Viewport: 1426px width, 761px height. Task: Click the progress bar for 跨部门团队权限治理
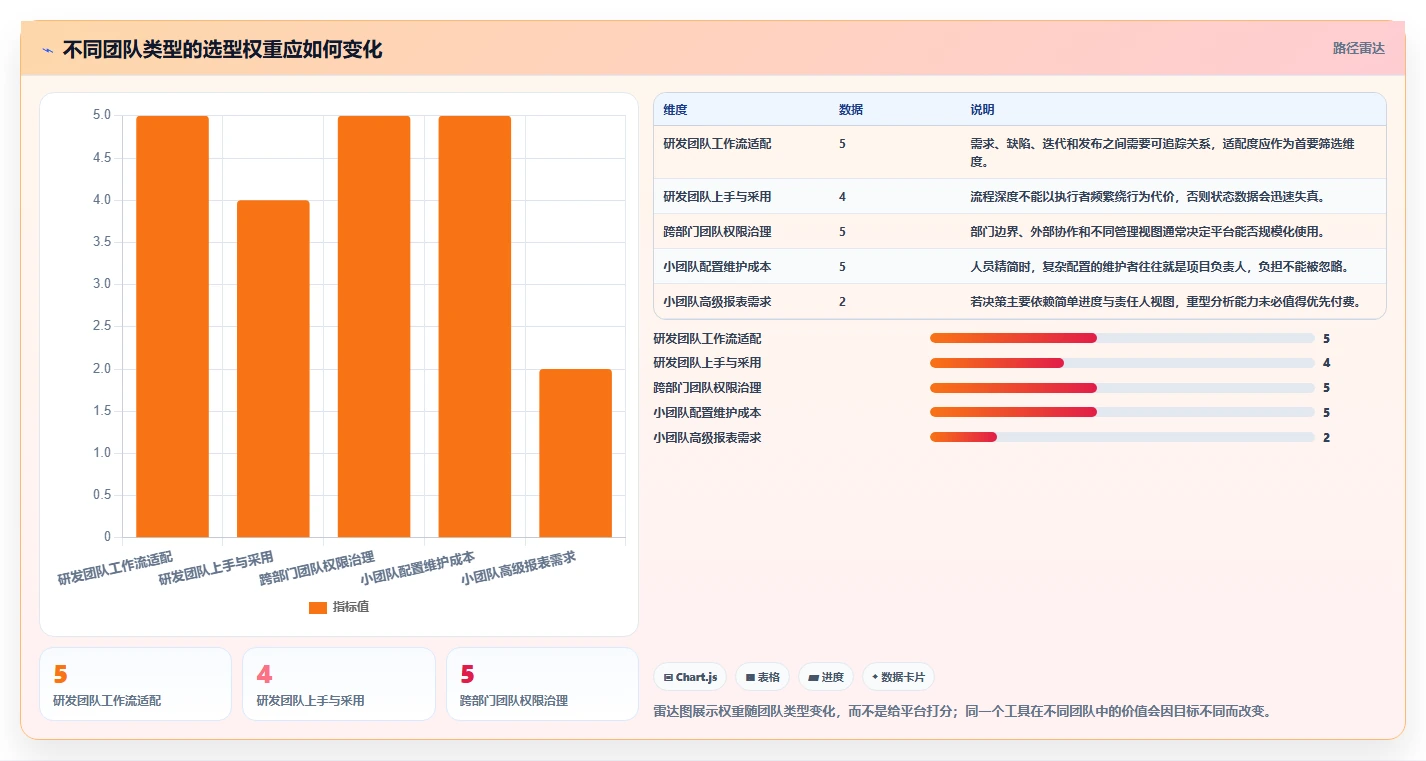coord(1122,388)
